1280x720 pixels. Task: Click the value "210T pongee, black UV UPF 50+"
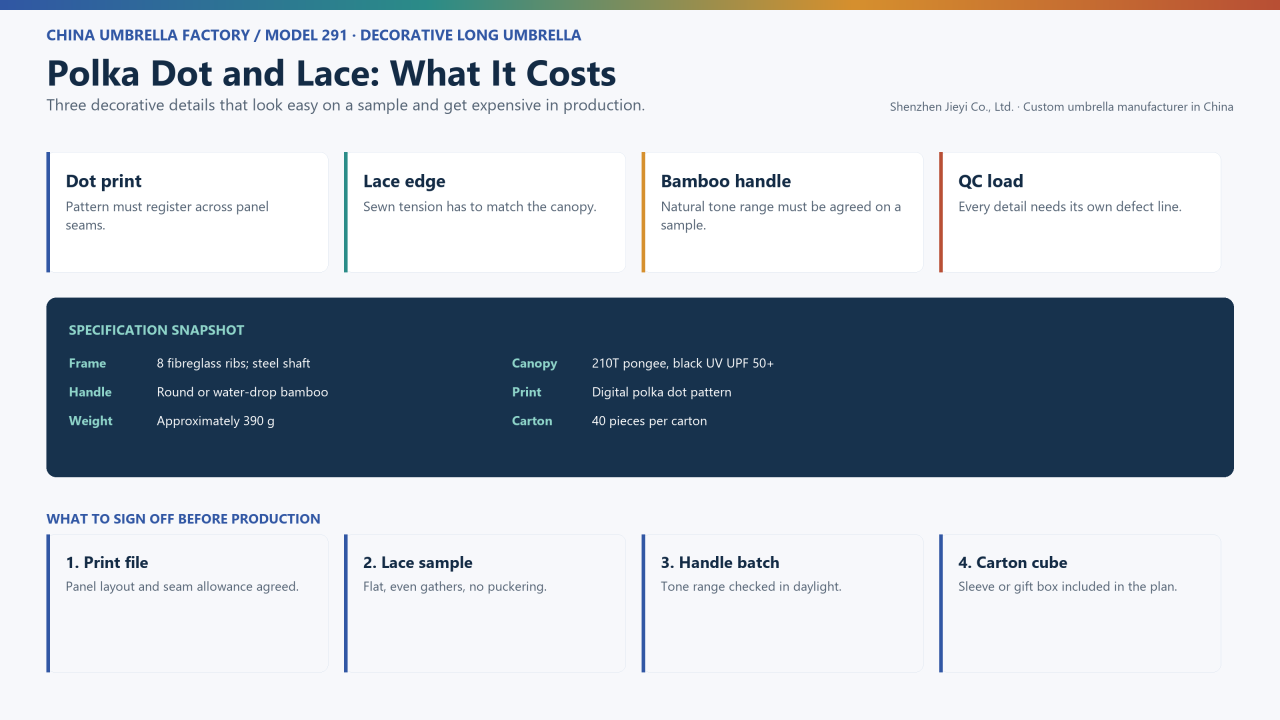(x=683, y=363)
